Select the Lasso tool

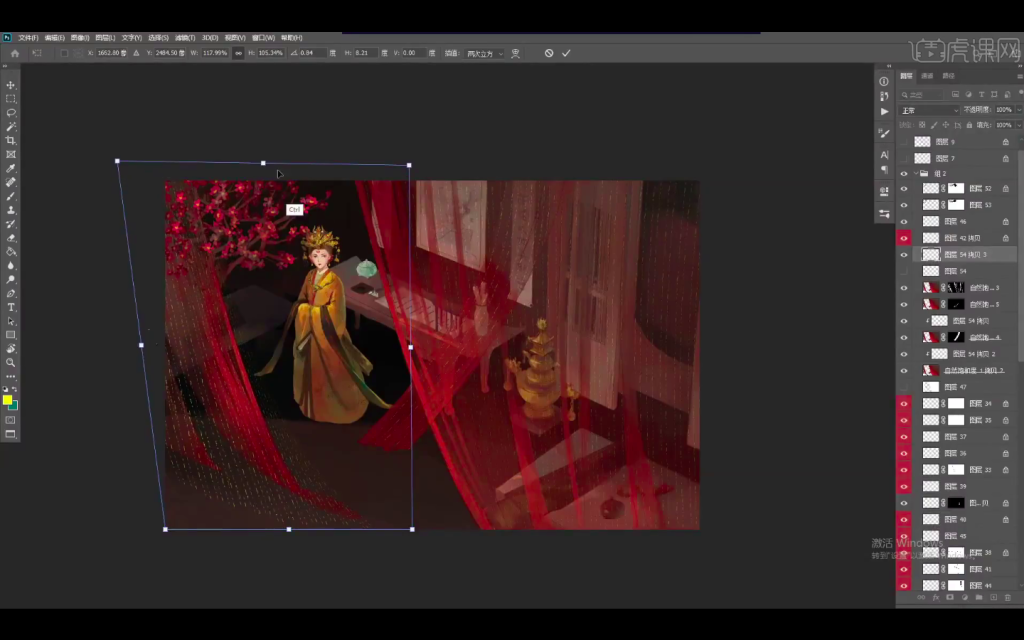(11, 113)
